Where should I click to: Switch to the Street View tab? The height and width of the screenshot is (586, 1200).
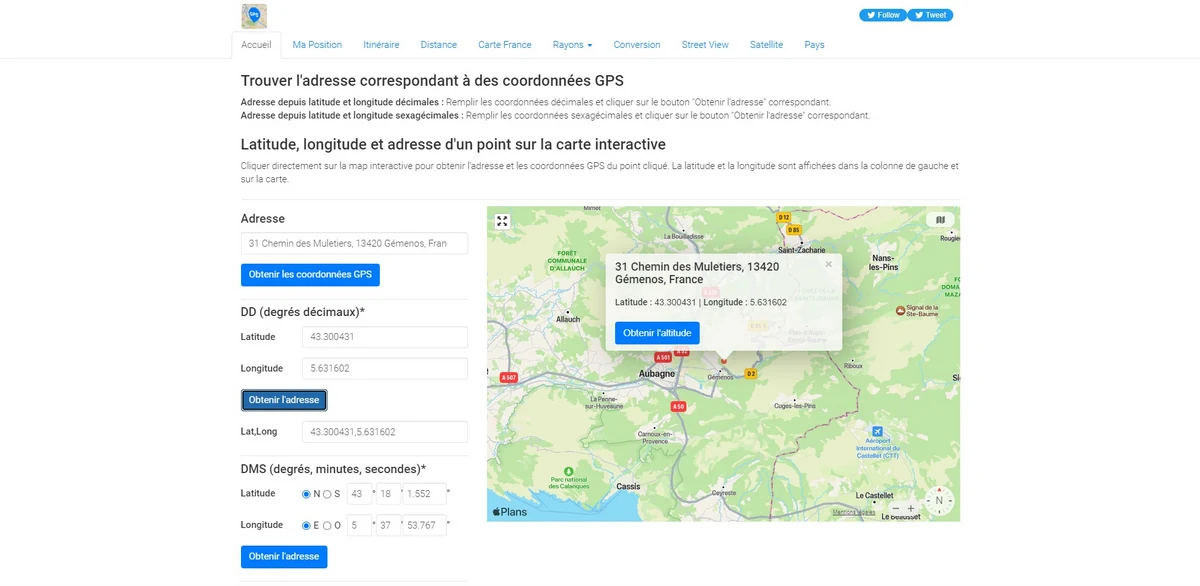coord(705,45)
